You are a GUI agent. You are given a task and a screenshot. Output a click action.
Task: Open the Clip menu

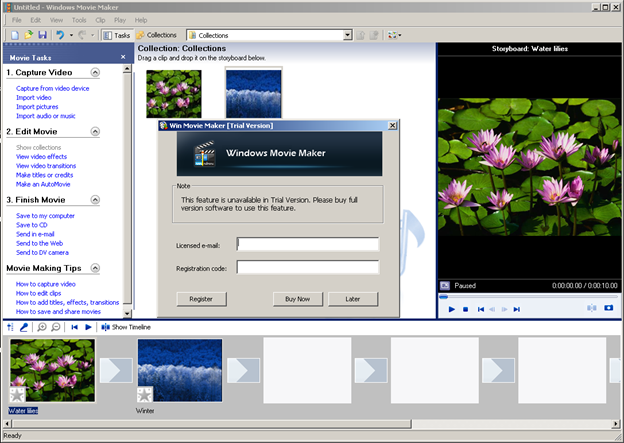(101, 20)
